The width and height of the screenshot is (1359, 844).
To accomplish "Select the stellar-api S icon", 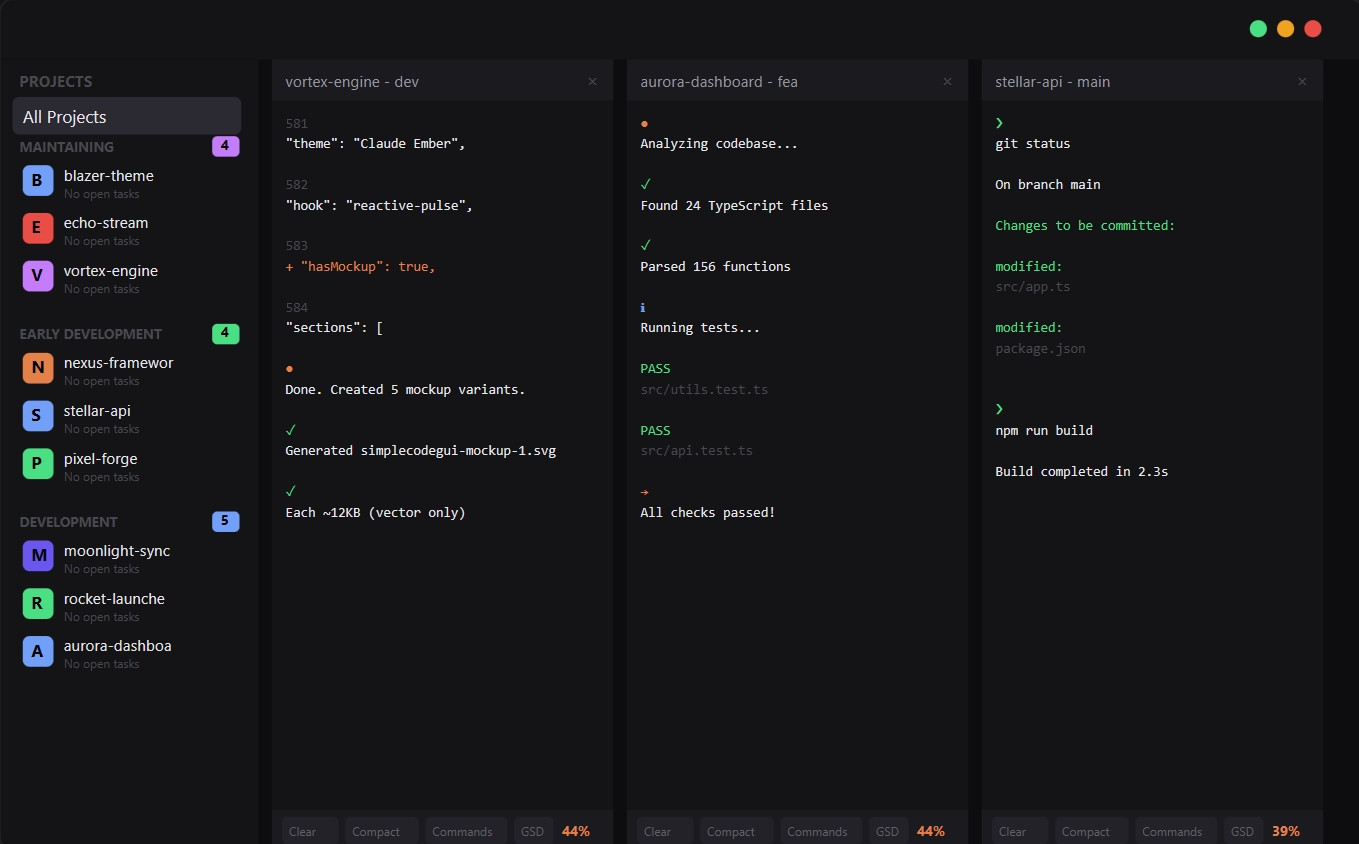I will pos(37,416).
